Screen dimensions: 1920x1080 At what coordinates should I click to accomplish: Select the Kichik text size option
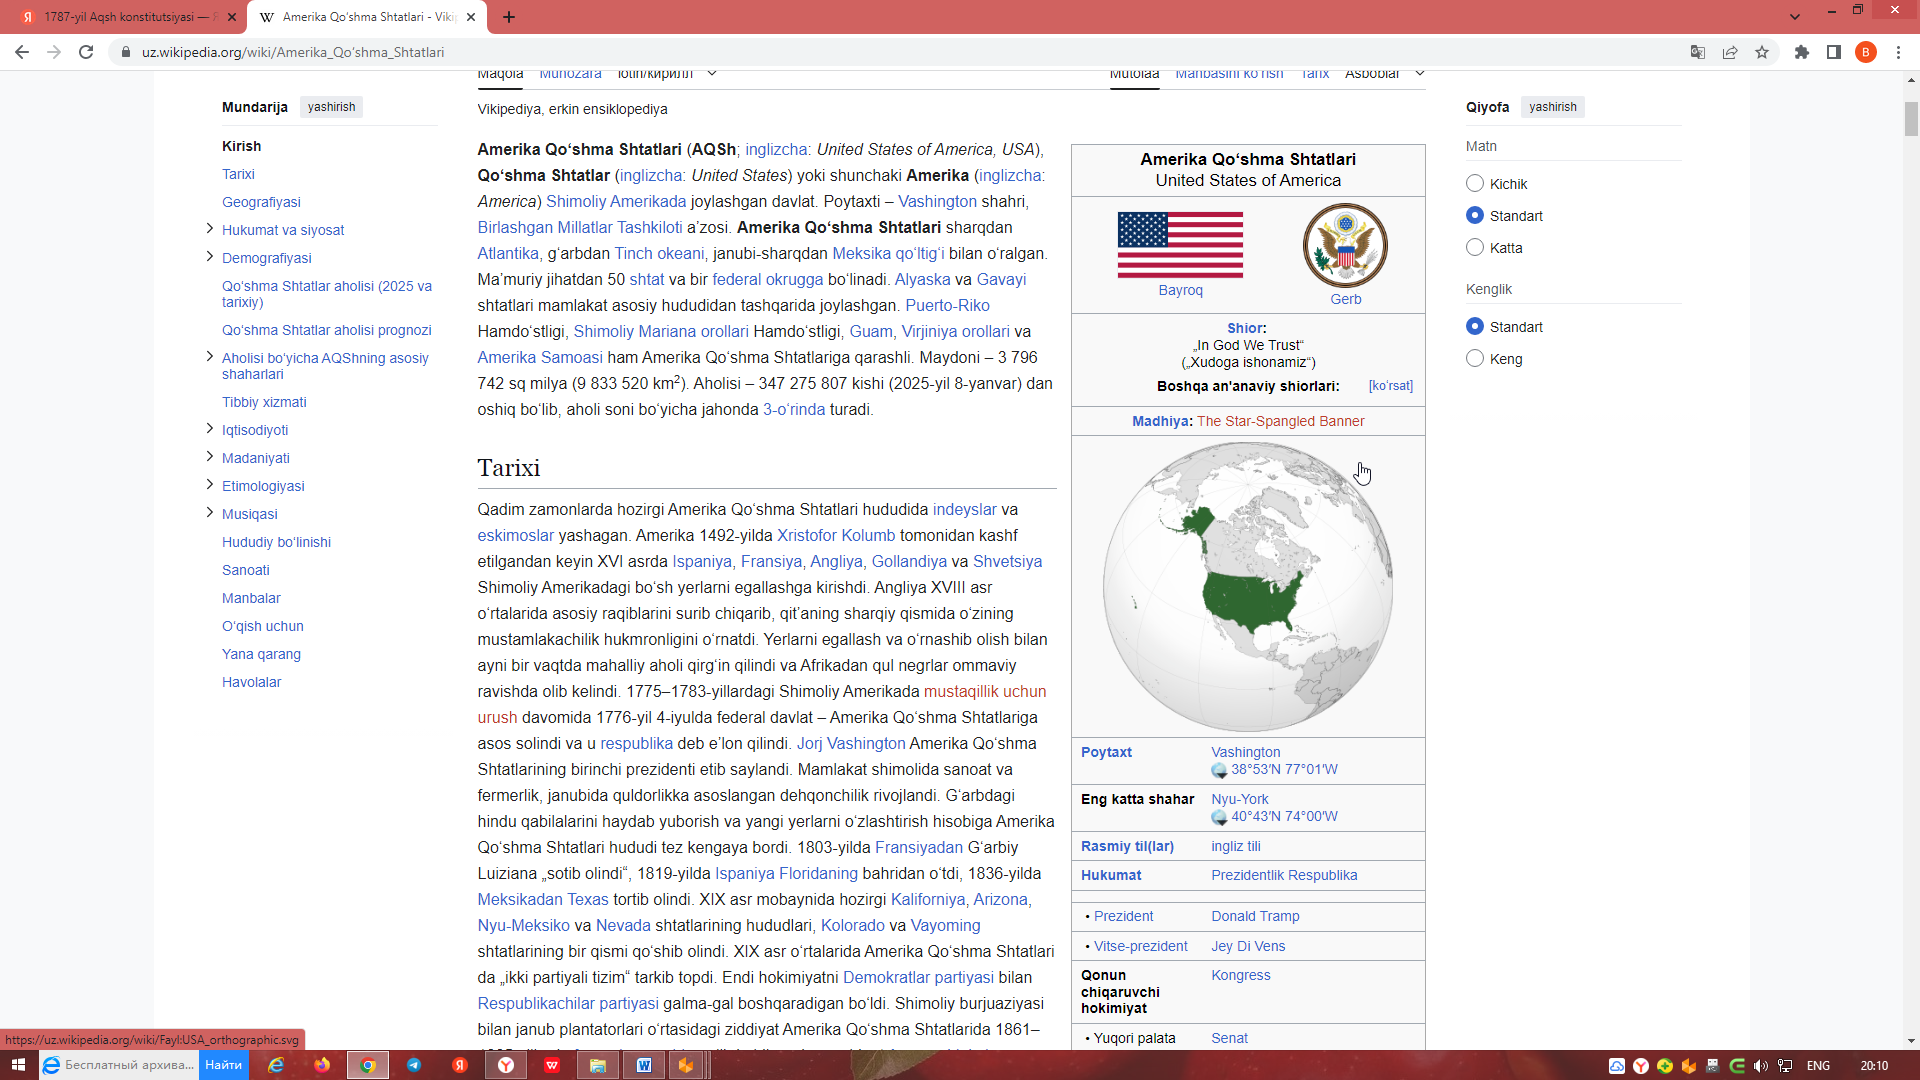[x=1475, y=184]
